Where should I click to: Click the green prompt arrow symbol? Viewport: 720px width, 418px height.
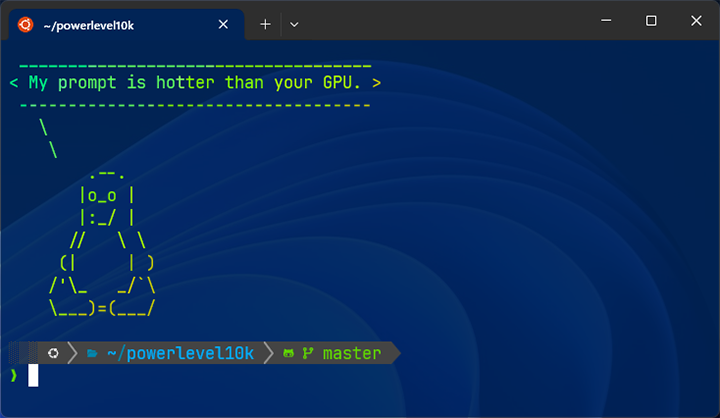(14, 375)
